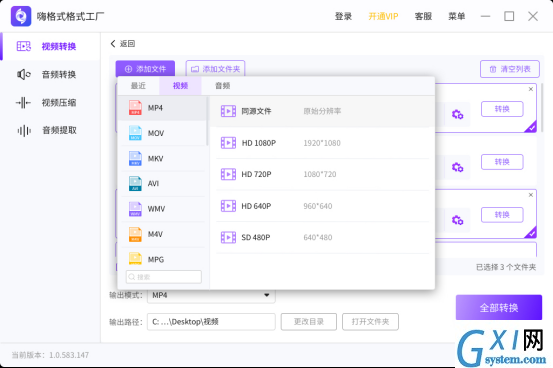Open settings gear for the third file
The image size is (553, 368).
457,220
